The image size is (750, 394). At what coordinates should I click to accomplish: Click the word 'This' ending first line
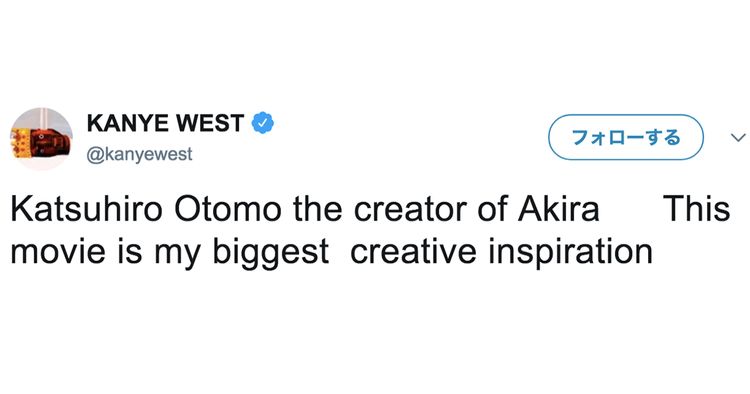pos(697,209)
